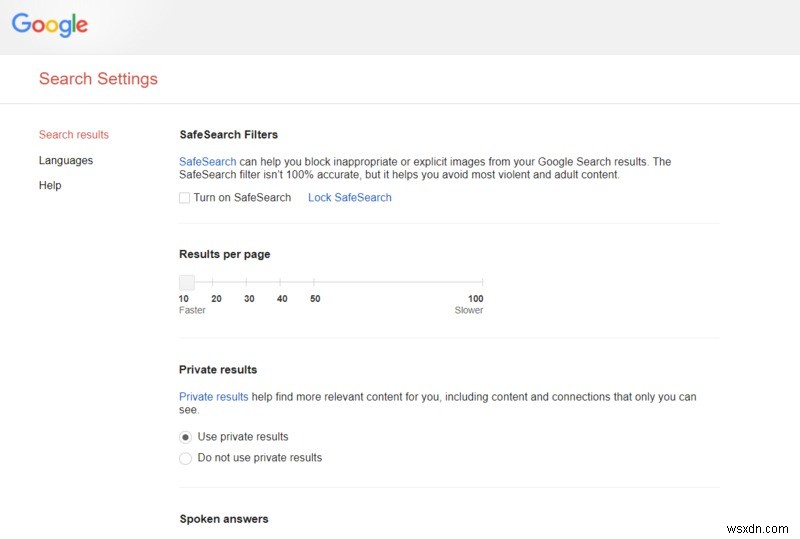Click the Search Settings page title
This screenshot has height=539, width=800.
[x=98, y=79]
